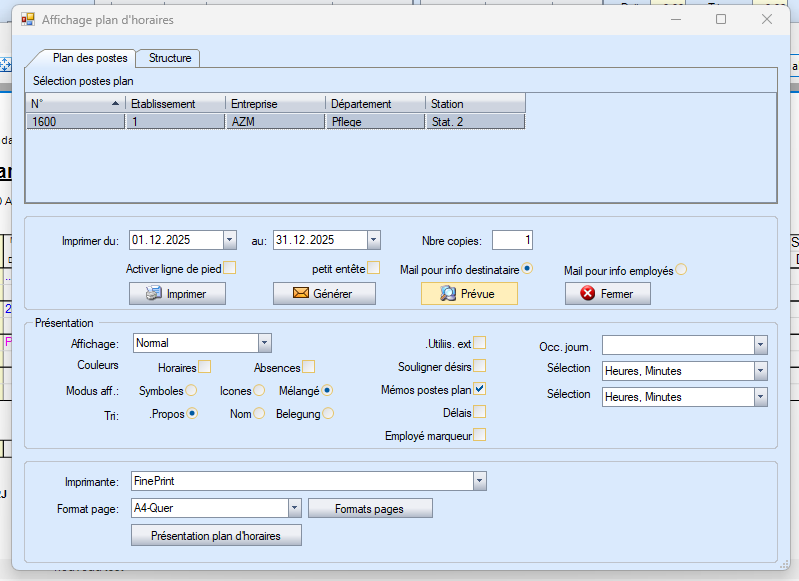This screenshot has height=581, width=799.
Task: Open the Imprimer du date picker
Action: pos(230,240)
